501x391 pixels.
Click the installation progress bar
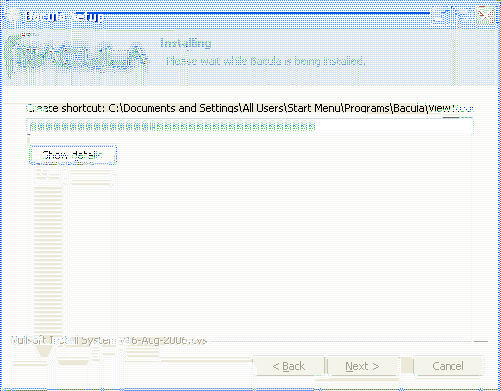pos(250,127)
